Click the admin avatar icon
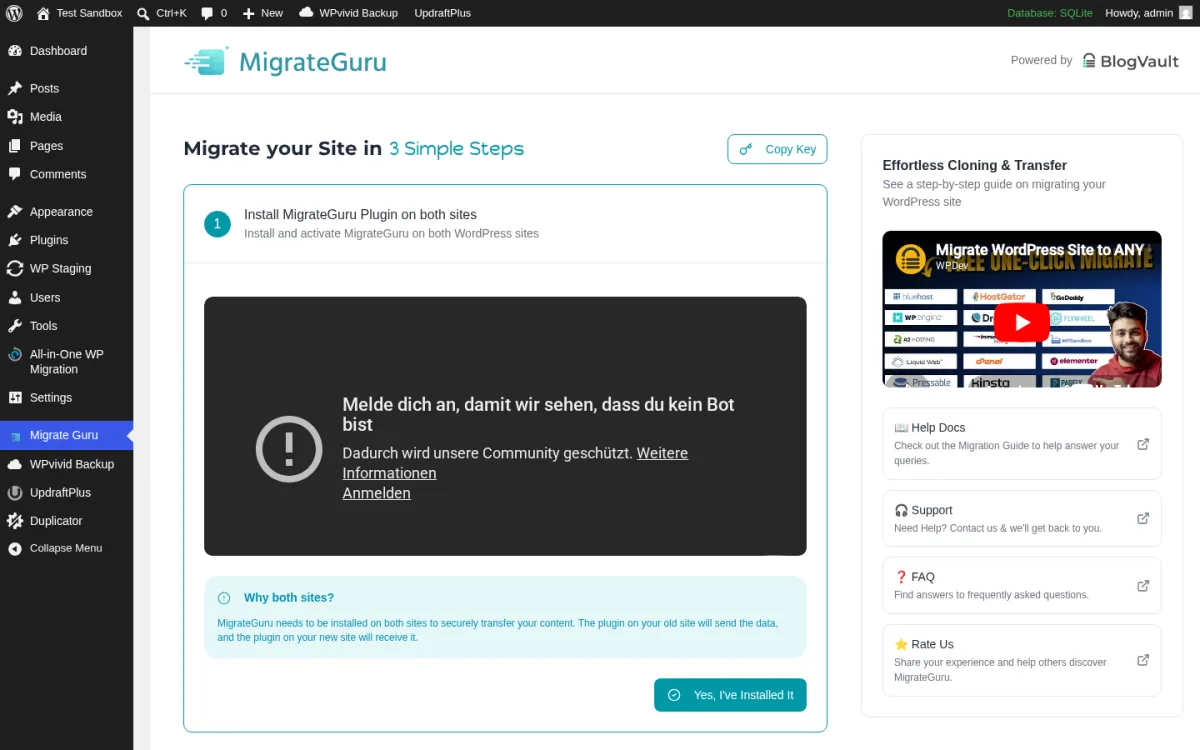This screenshot has height=750, width=1200. click(x=1186, y=13)
